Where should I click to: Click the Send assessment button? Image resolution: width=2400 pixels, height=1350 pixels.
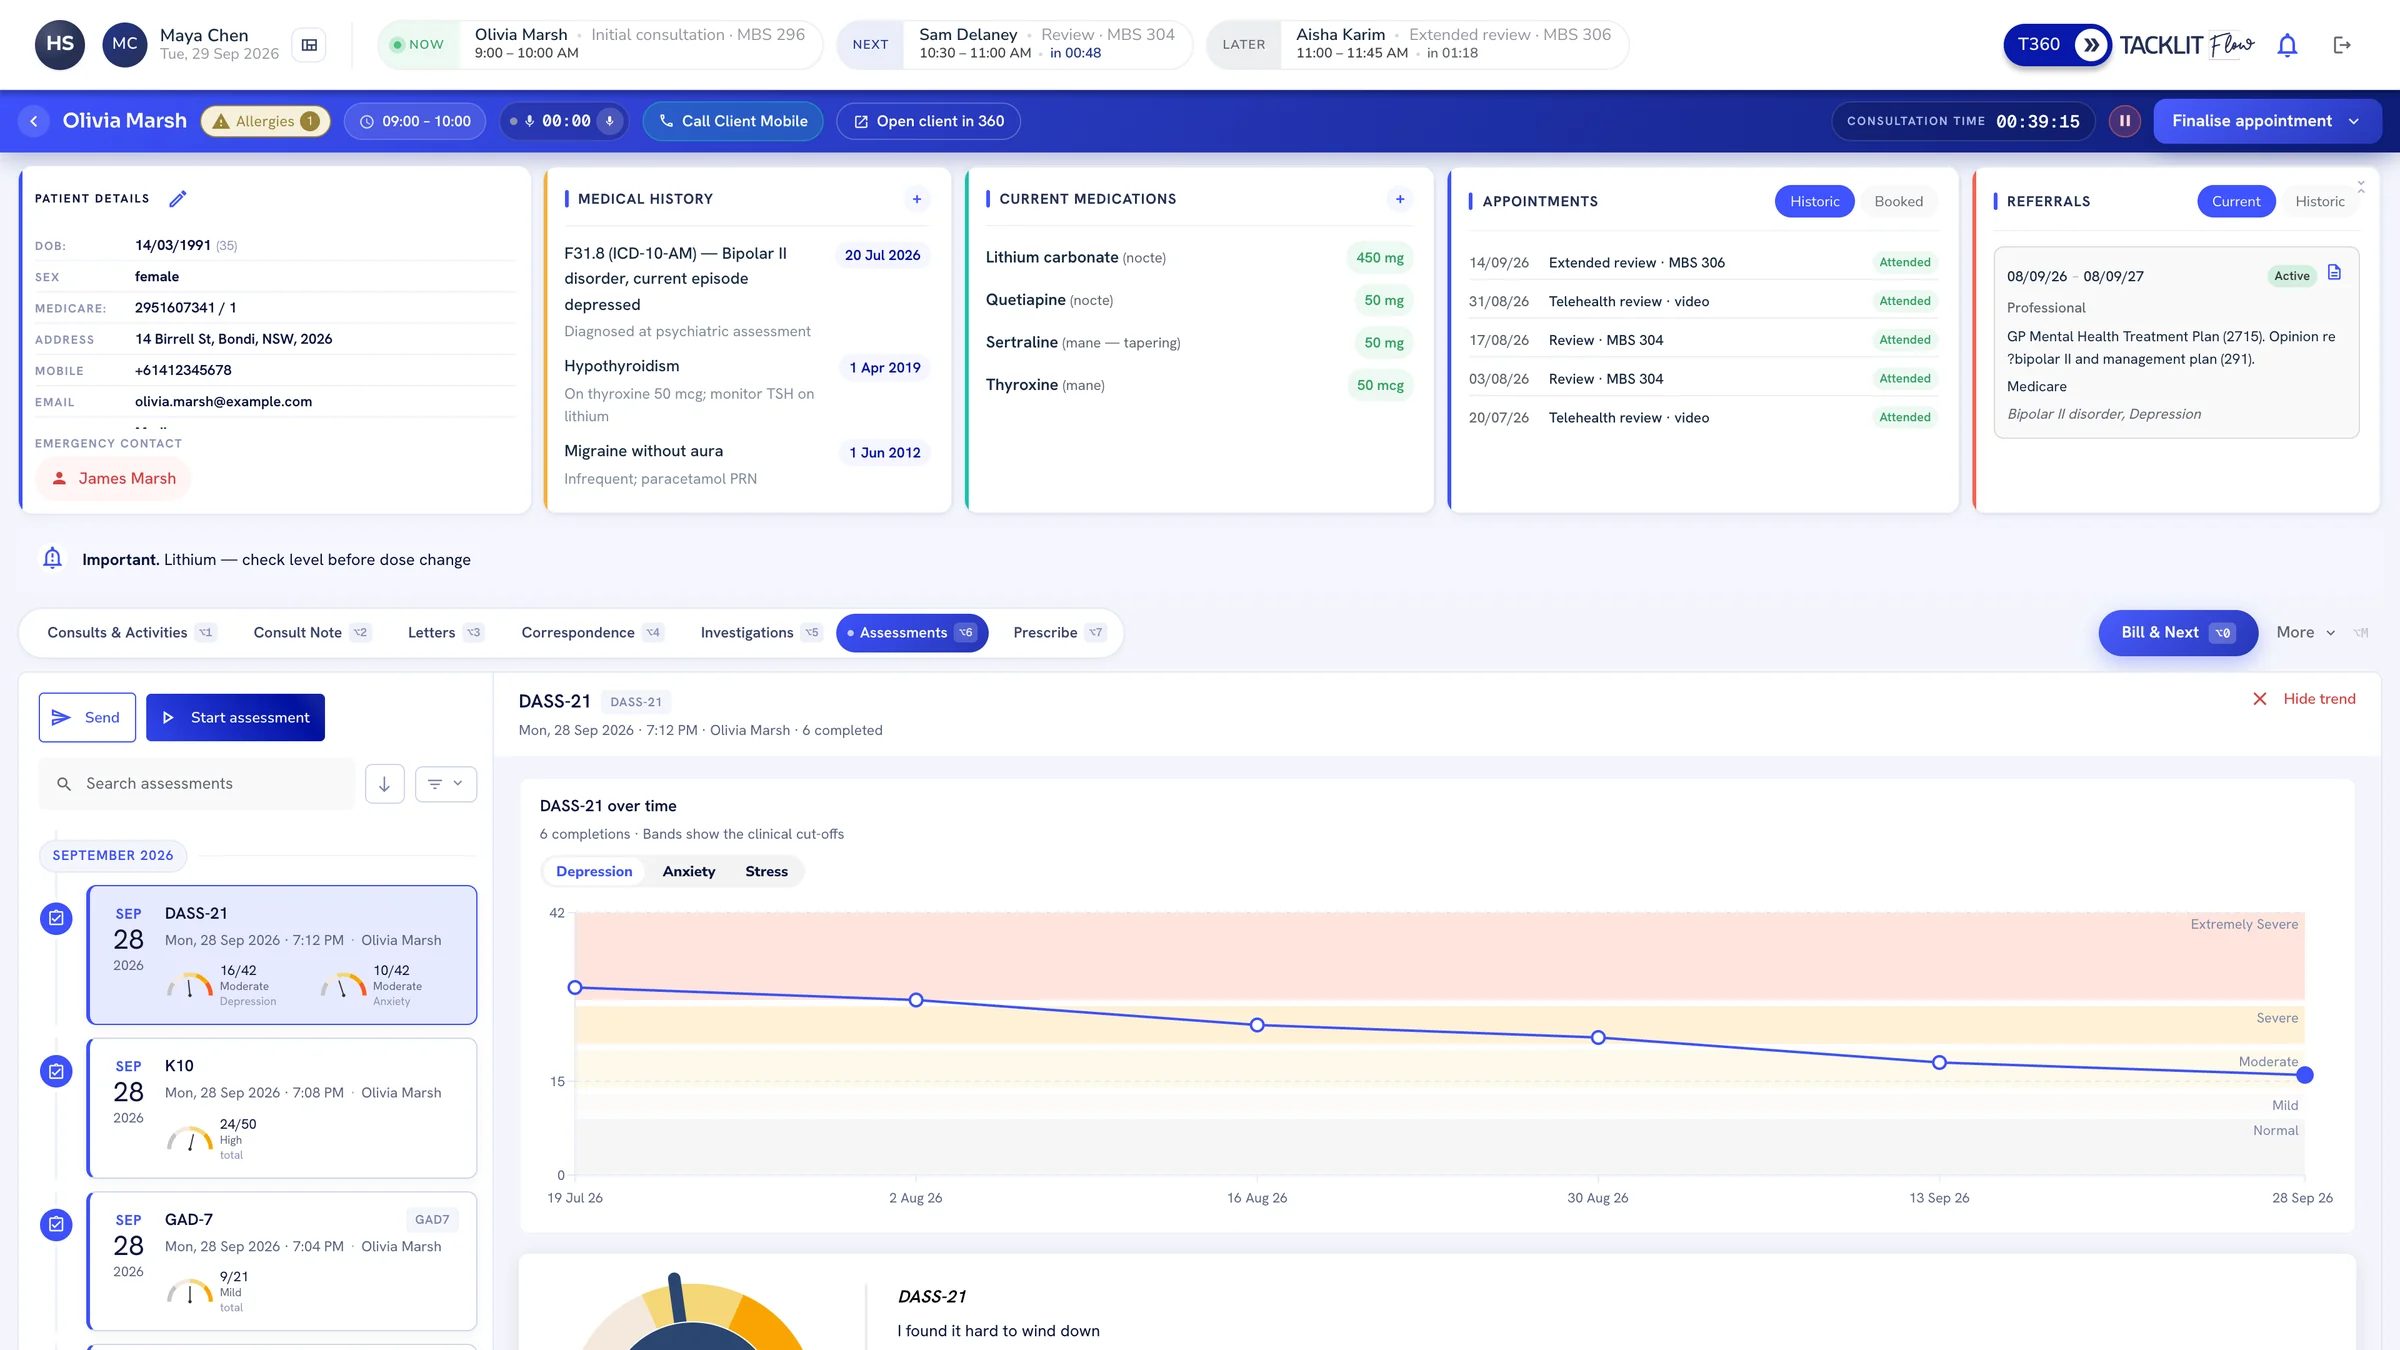[x=87, y=718]
